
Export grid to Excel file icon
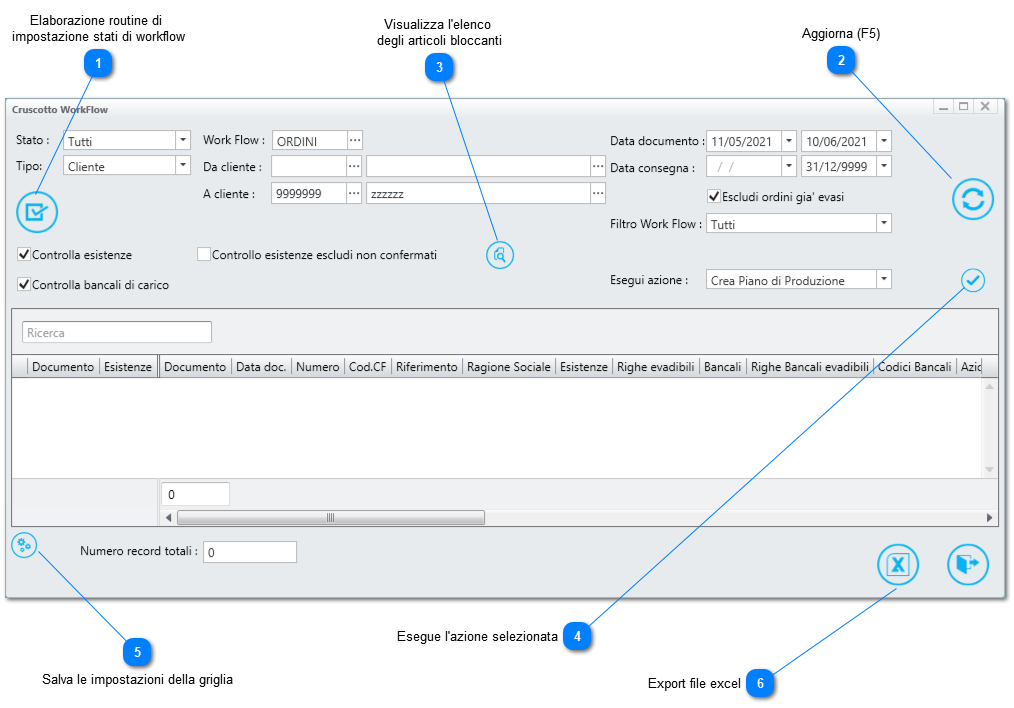[898, 564]
